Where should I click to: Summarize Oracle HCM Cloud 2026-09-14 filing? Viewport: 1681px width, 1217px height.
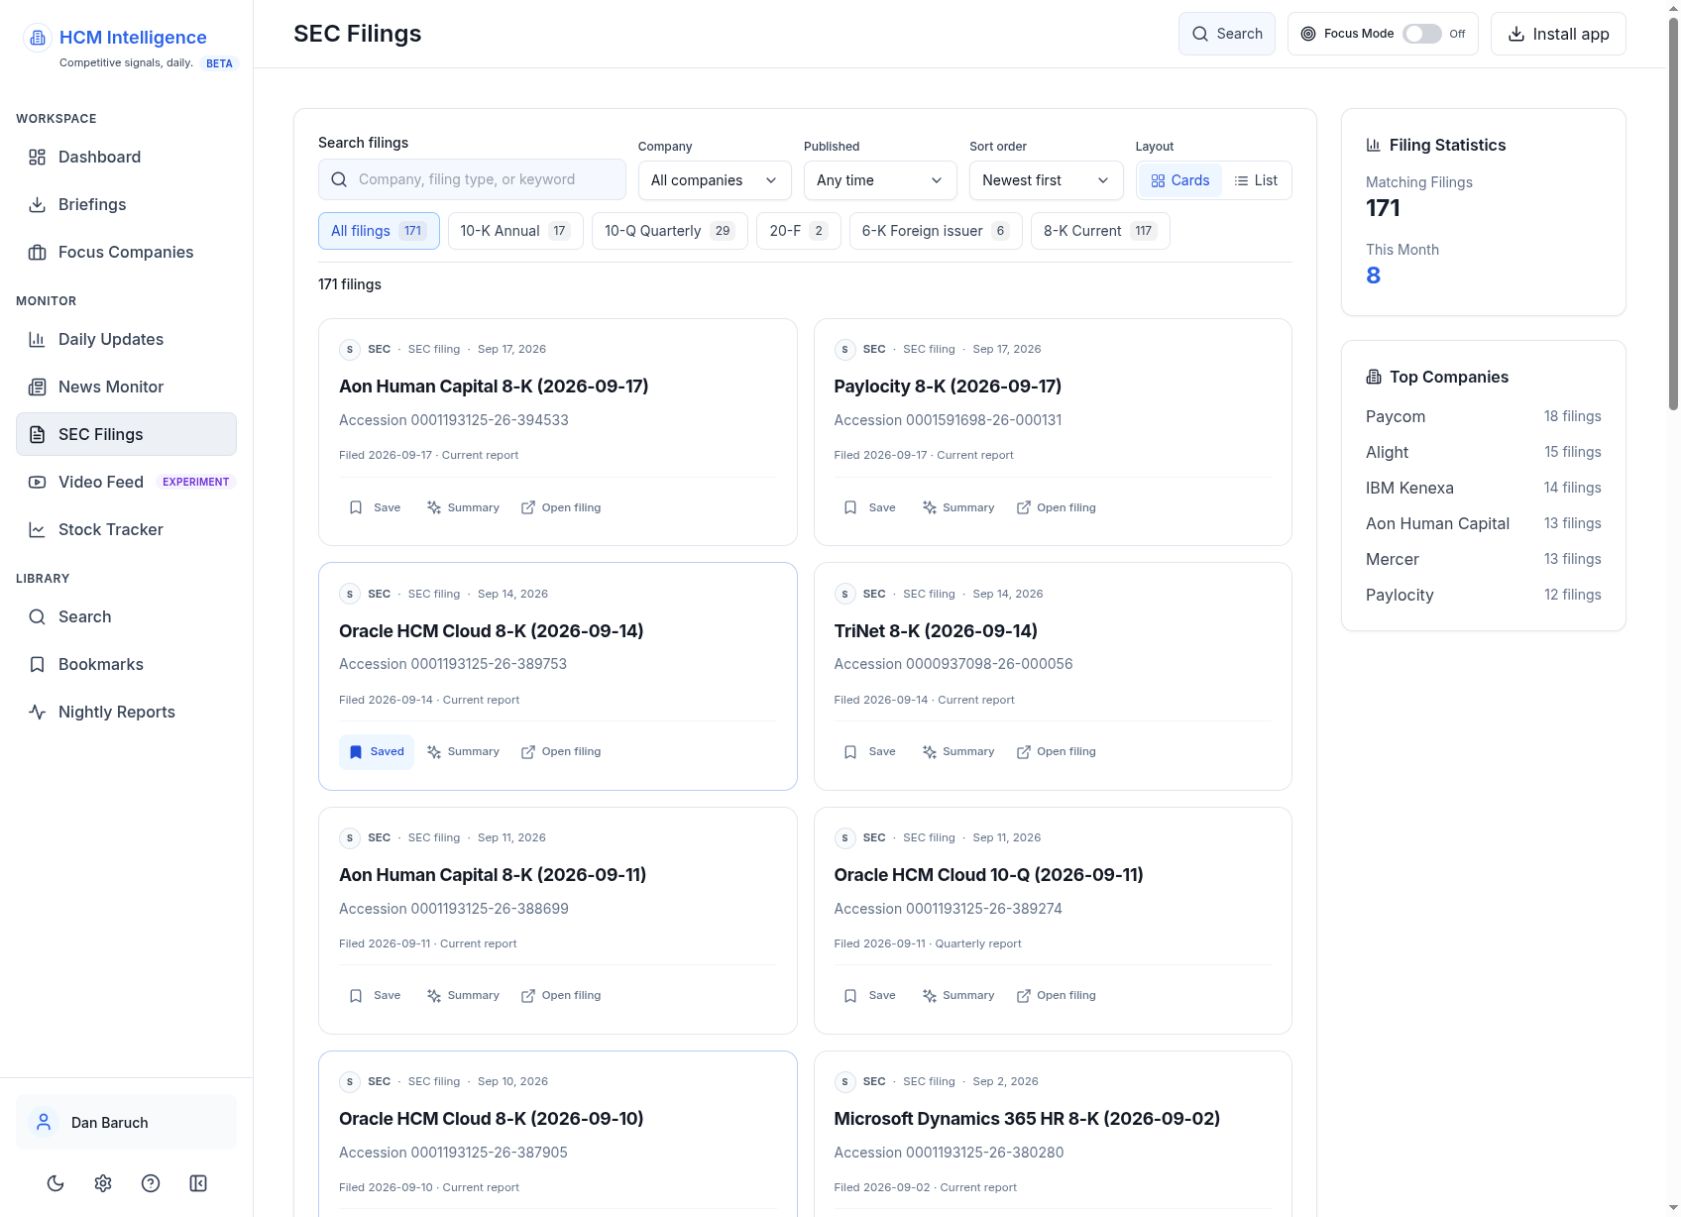click(463, 752)
